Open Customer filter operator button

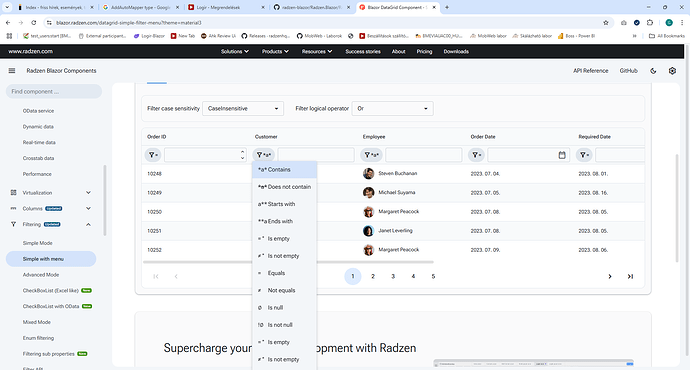pos(263,155)
